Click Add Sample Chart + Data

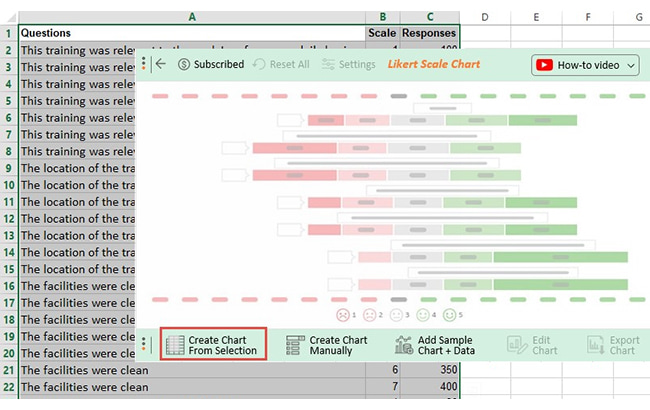(435, 345)
